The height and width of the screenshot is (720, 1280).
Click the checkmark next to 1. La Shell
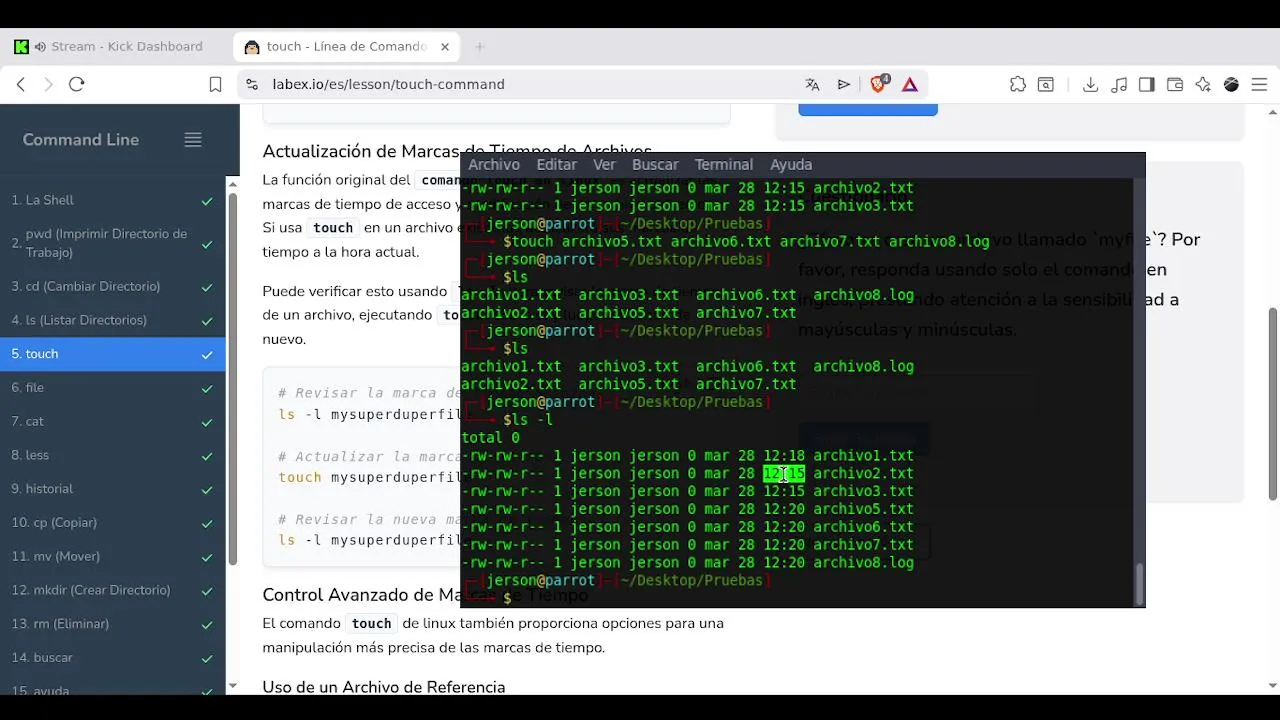tap(207, 201)
